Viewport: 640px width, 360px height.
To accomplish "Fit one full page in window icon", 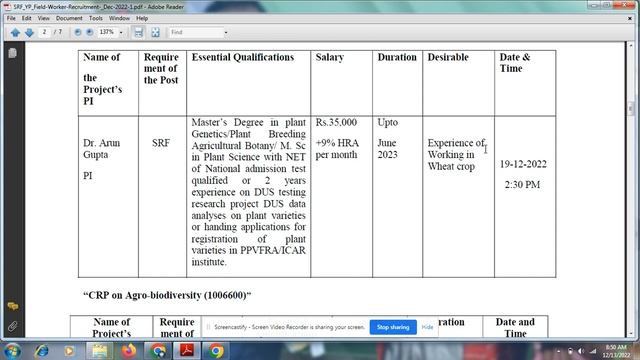I will 156,32.
